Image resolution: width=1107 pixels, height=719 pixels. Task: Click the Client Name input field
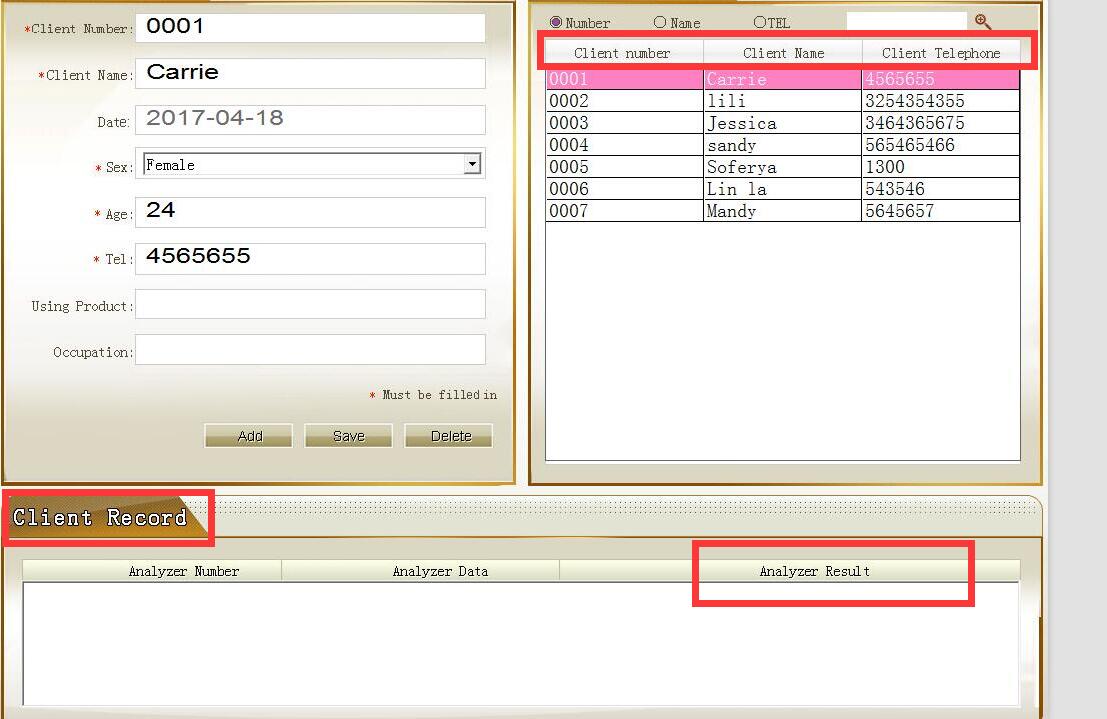[x=311, y=73]
